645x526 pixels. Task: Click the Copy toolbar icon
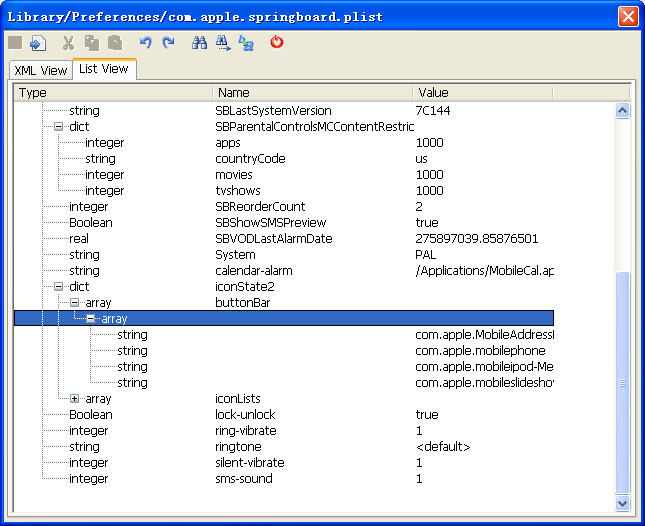92,43
